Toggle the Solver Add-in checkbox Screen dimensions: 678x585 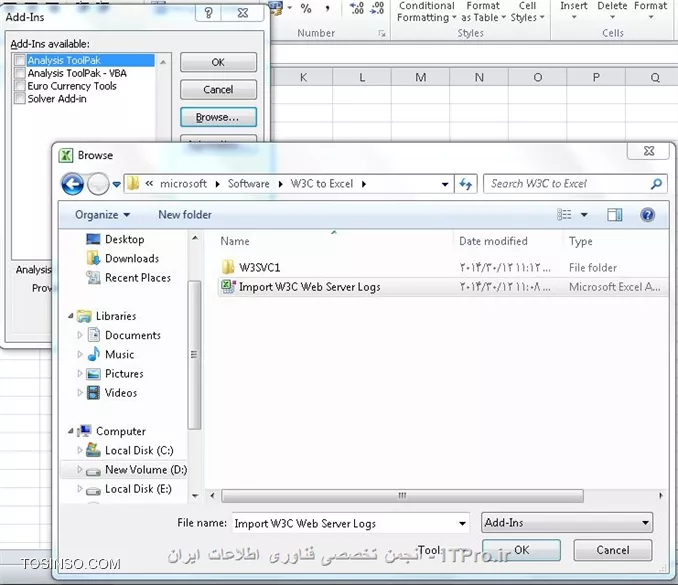(x=19, y=99)
